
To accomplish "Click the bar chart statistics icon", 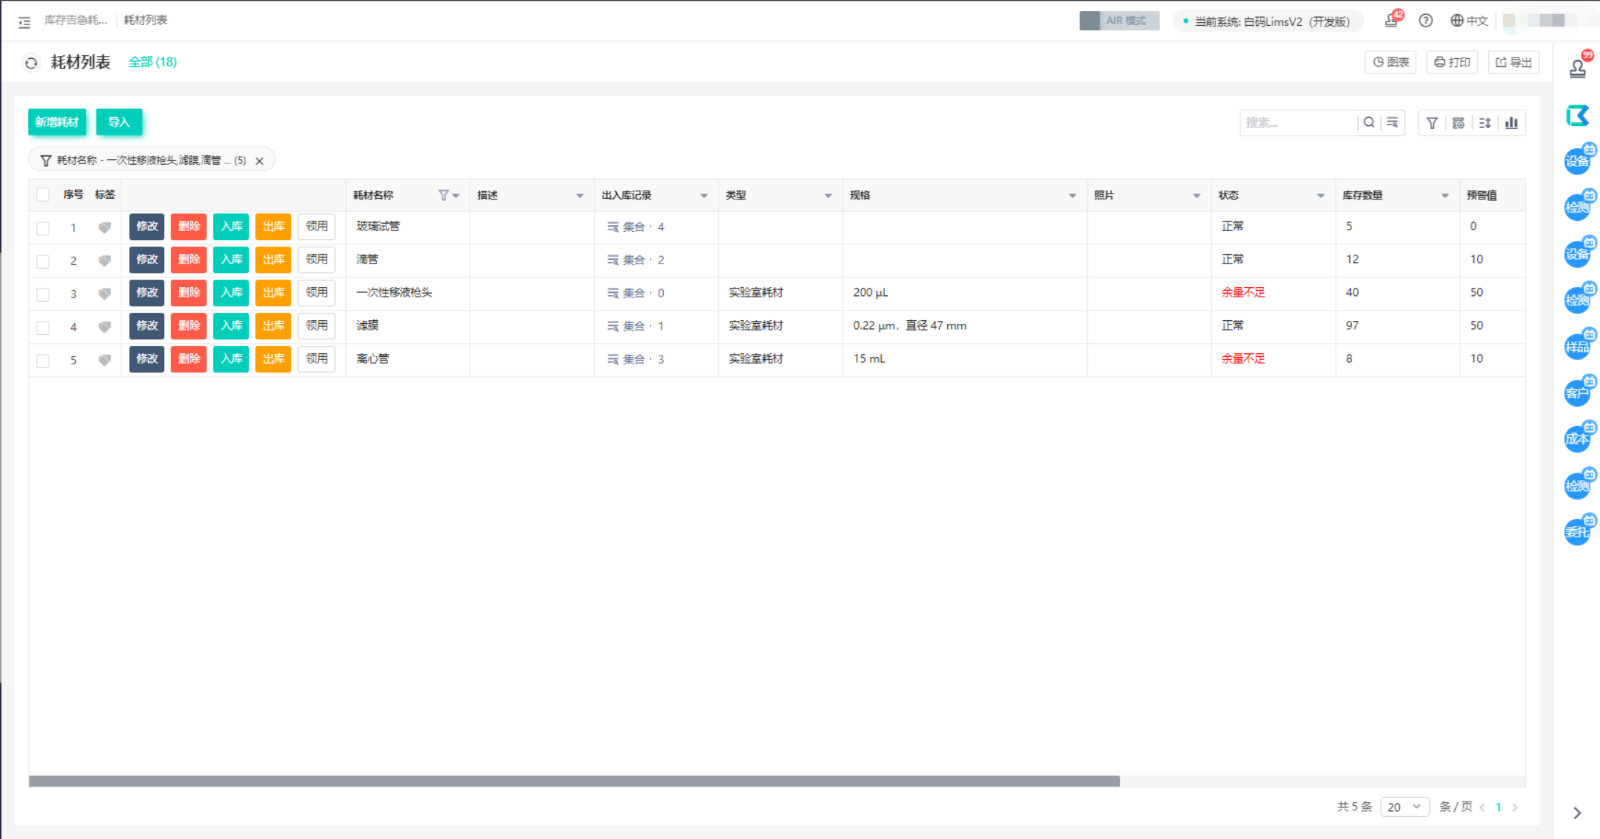I will (1511, 123).
